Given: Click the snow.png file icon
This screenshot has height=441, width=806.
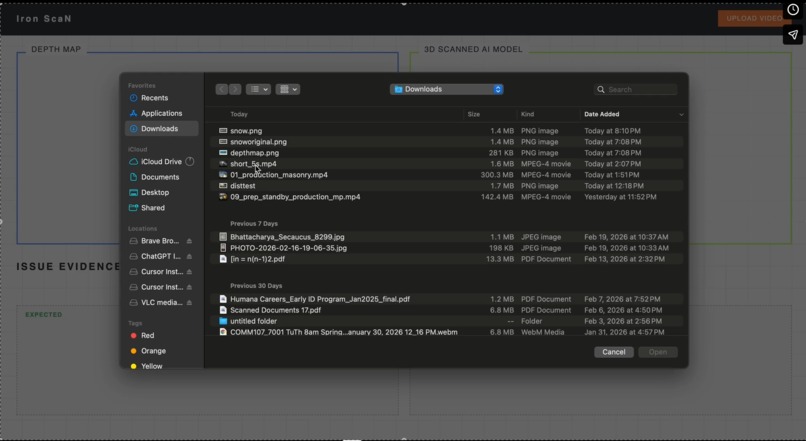Looking at the screenshot, I should 223,131.
